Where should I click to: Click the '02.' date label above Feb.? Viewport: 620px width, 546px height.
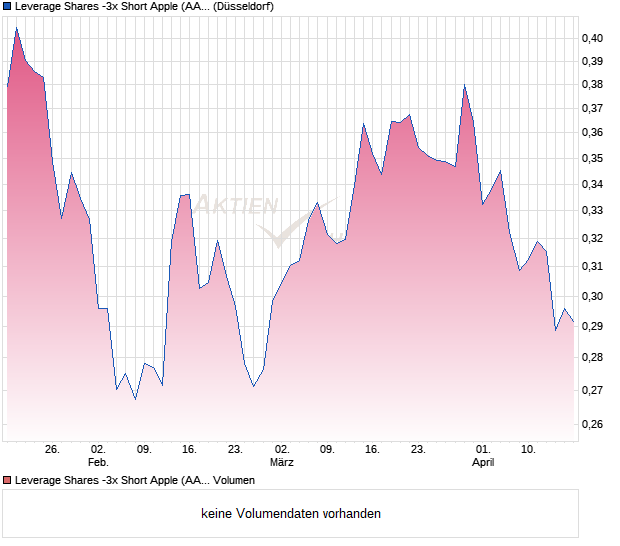(x=98, y=450)
